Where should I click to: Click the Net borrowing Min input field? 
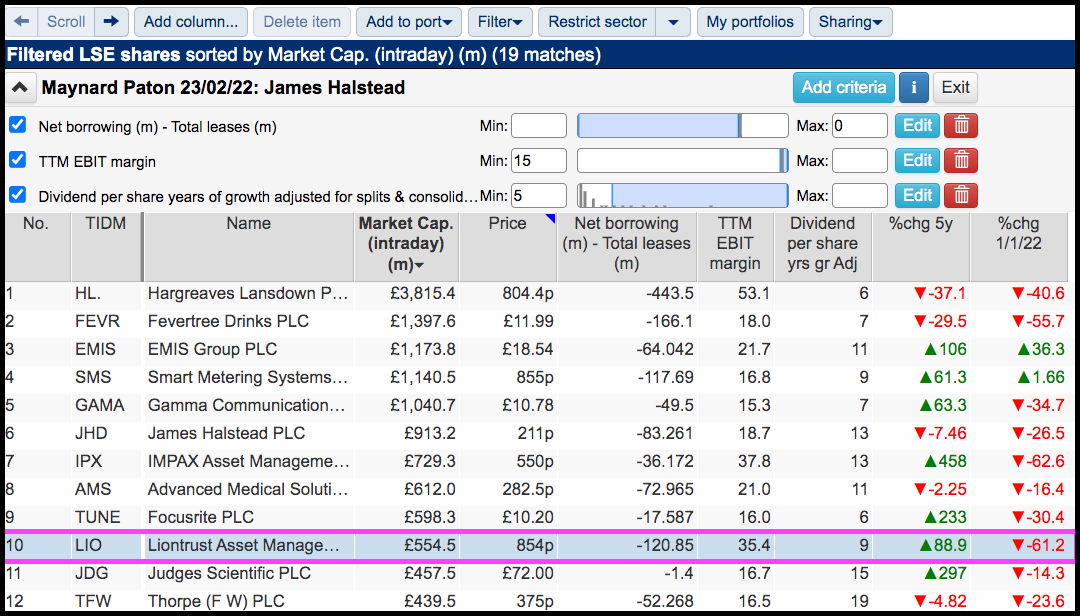[539, 126]
